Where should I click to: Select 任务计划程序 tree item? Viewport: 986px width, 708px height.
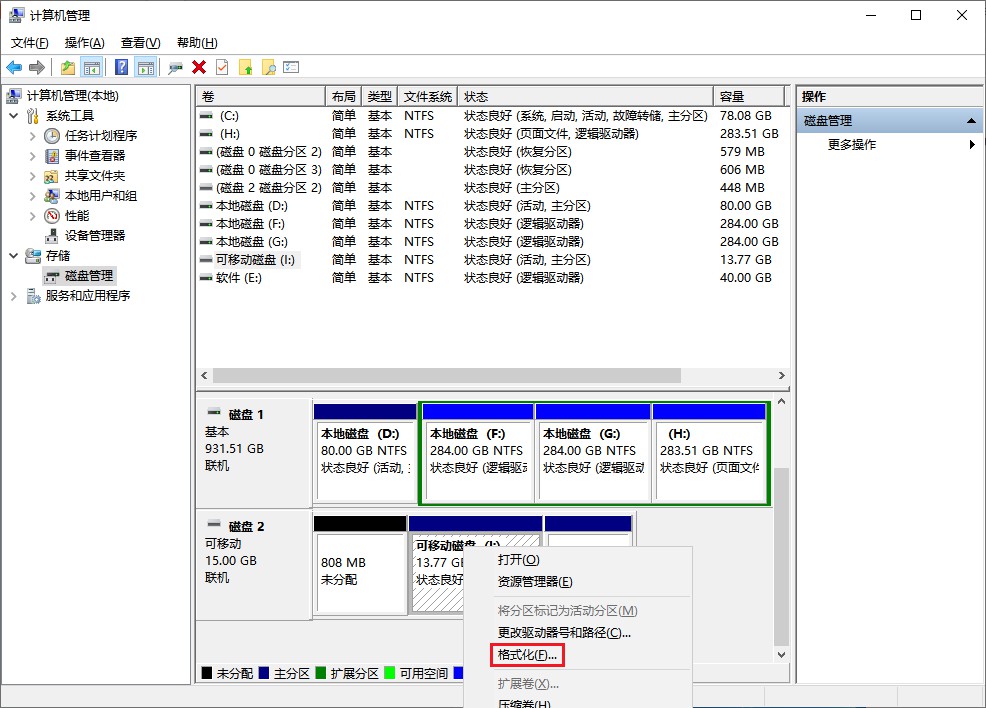point(101,136)
